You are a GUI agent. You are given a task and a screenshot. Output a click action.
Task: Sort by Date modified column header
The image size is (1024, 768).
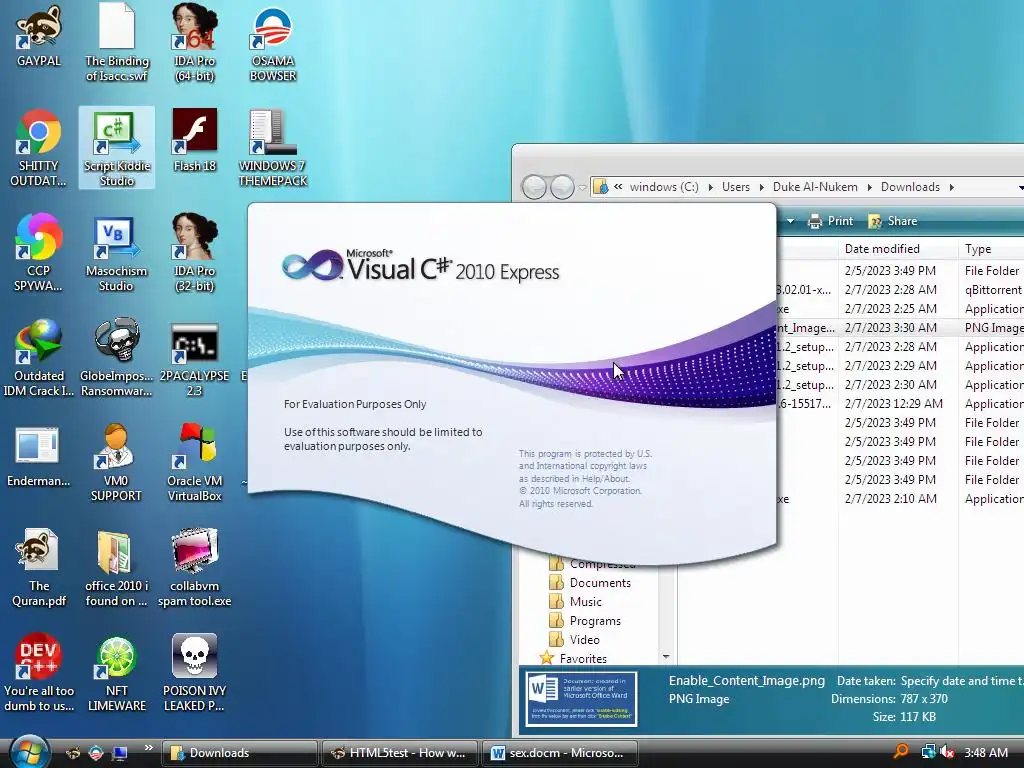coord(897,249)
